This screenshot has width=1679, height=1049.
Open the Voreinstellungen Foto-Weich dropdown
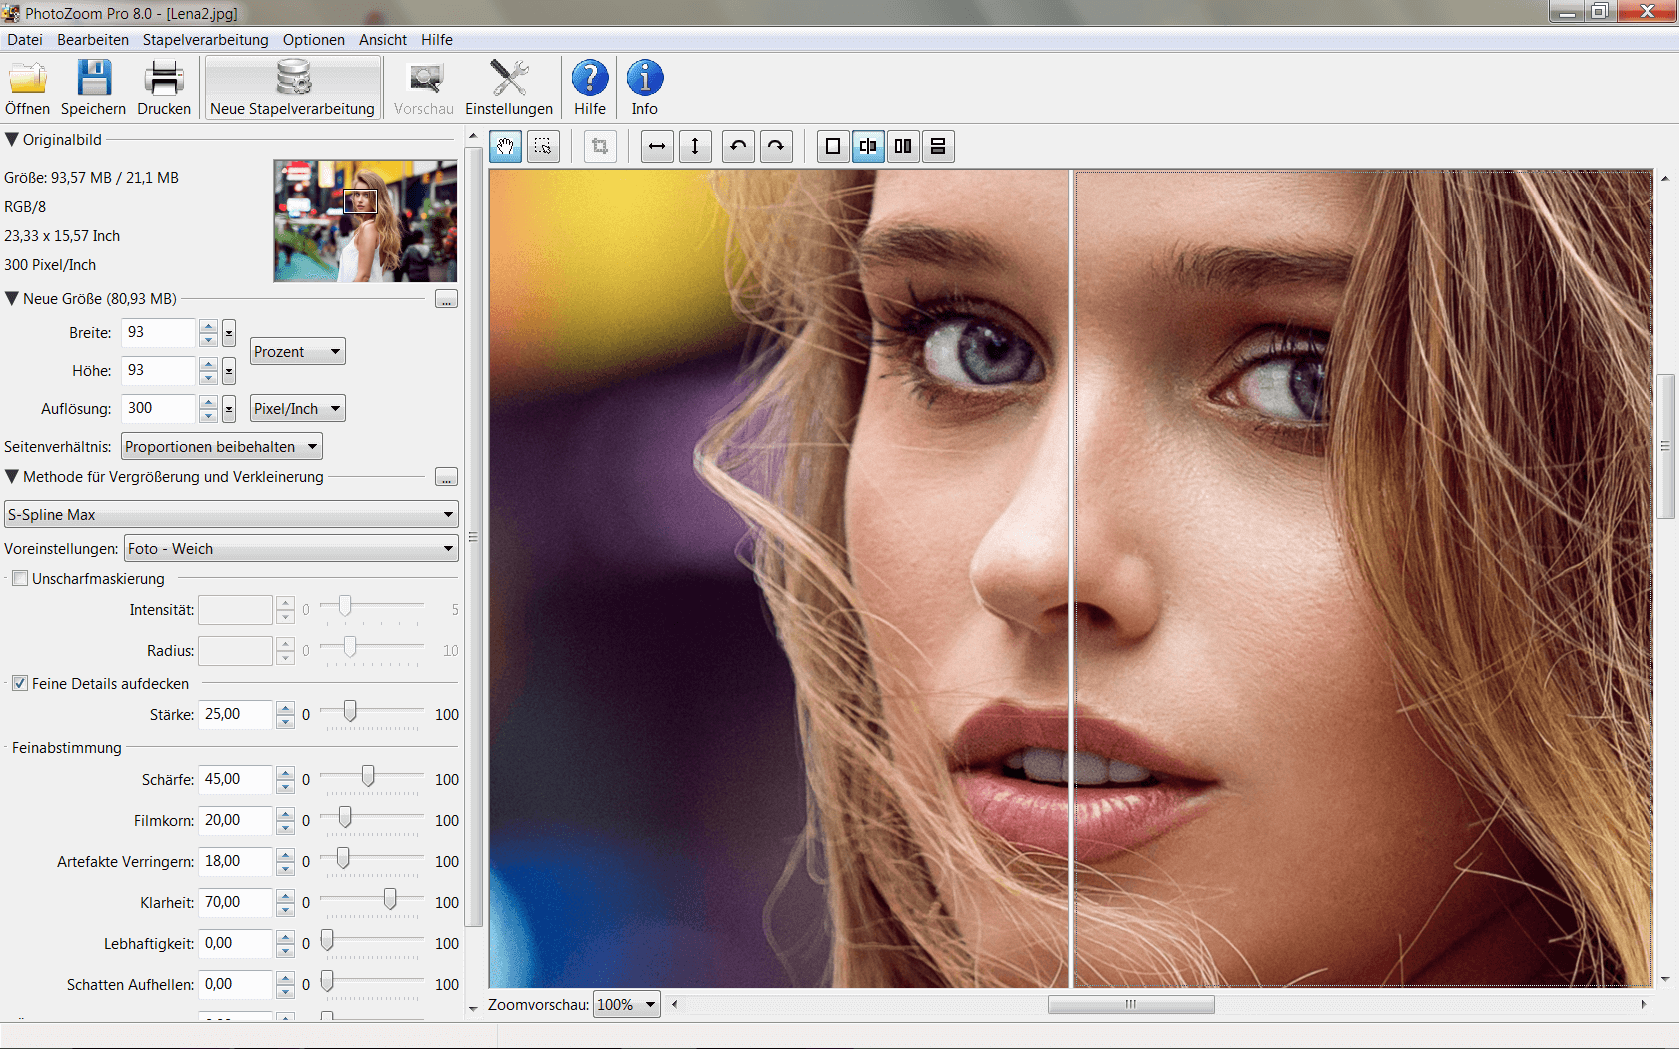pos(448,548)
